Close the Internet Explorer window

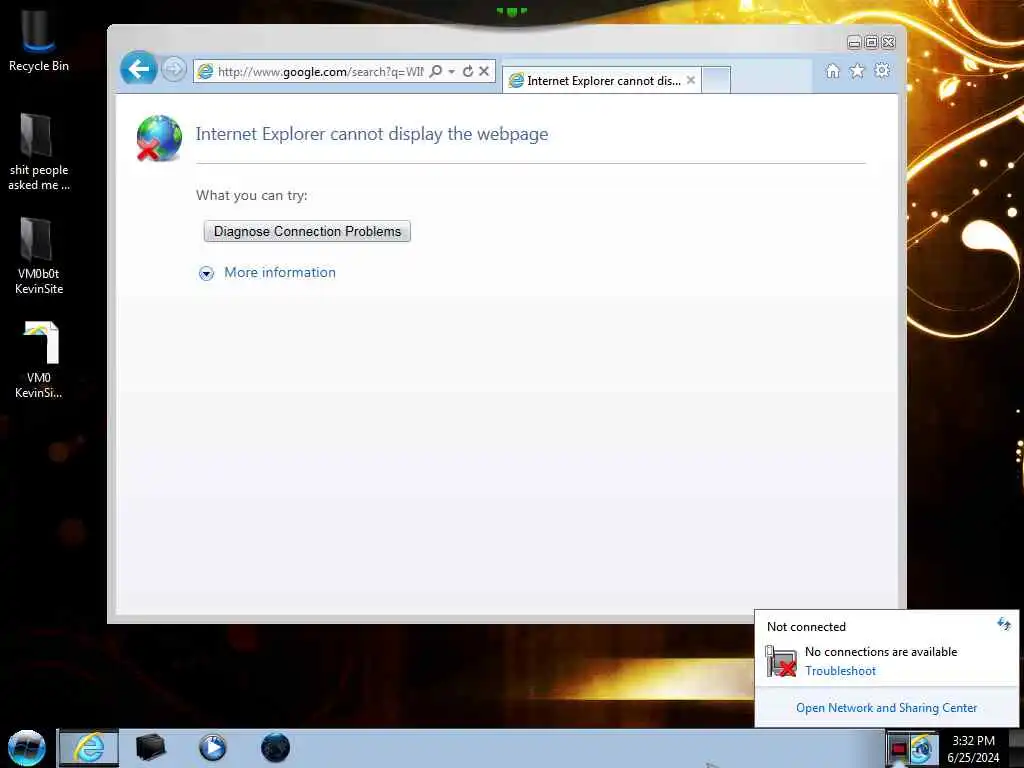pos(888,42)
